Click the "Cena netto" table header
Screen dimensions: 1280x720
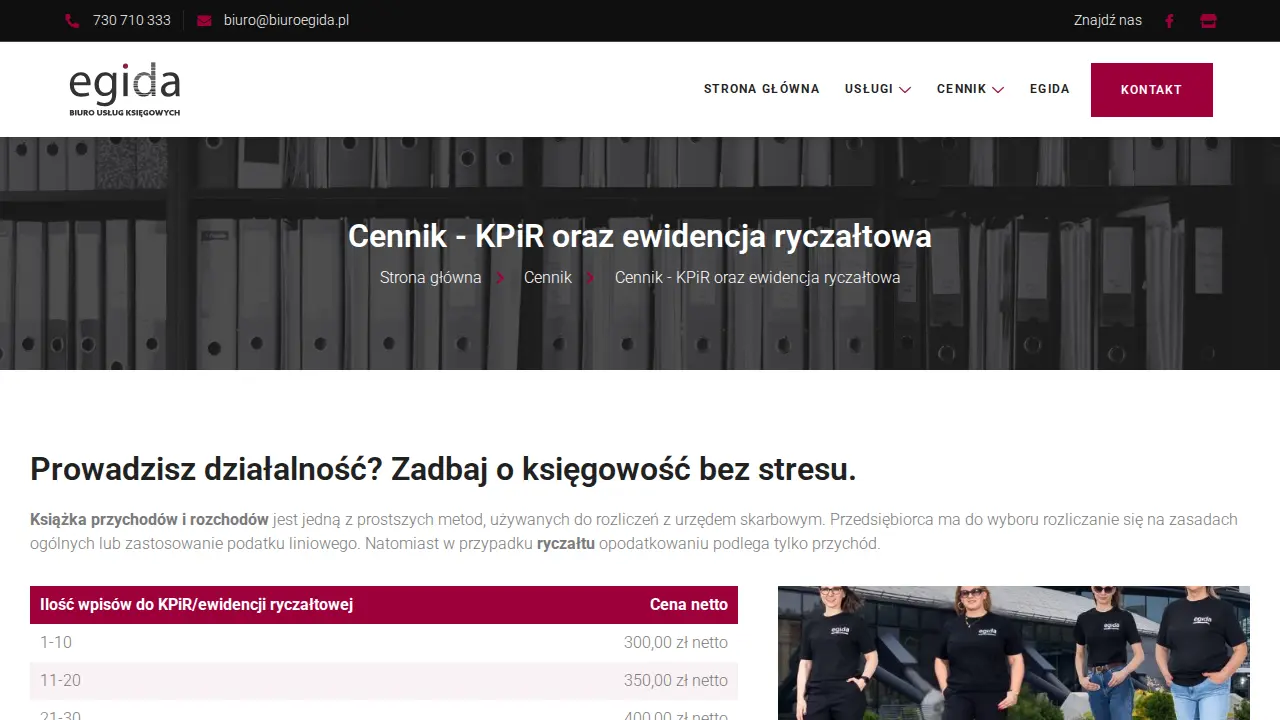689,604
